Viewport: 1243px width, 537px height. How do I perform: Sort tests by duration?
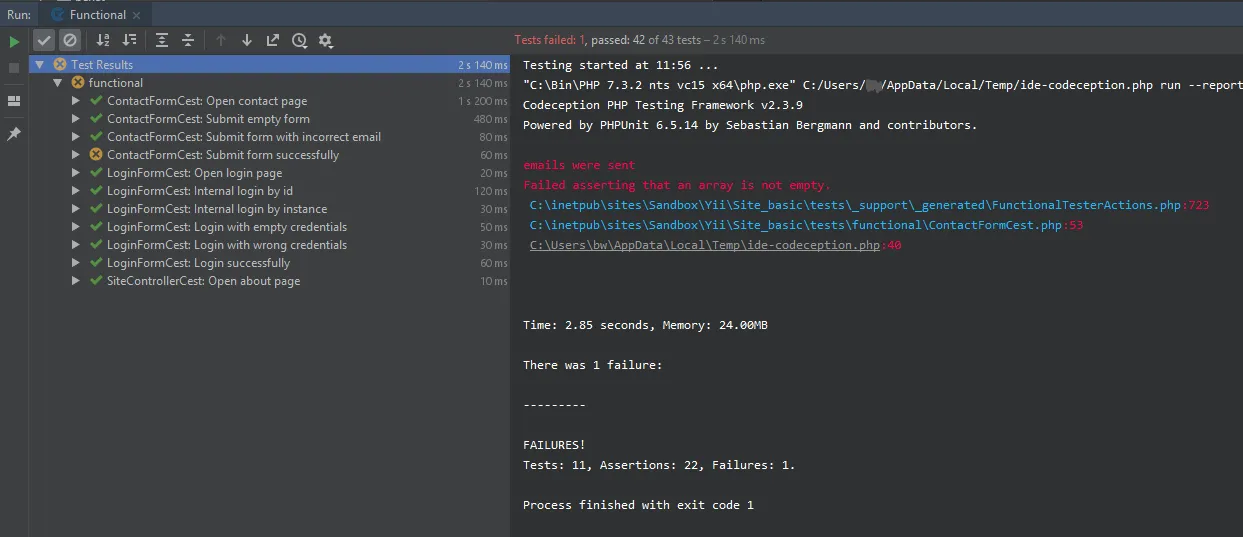129,40
